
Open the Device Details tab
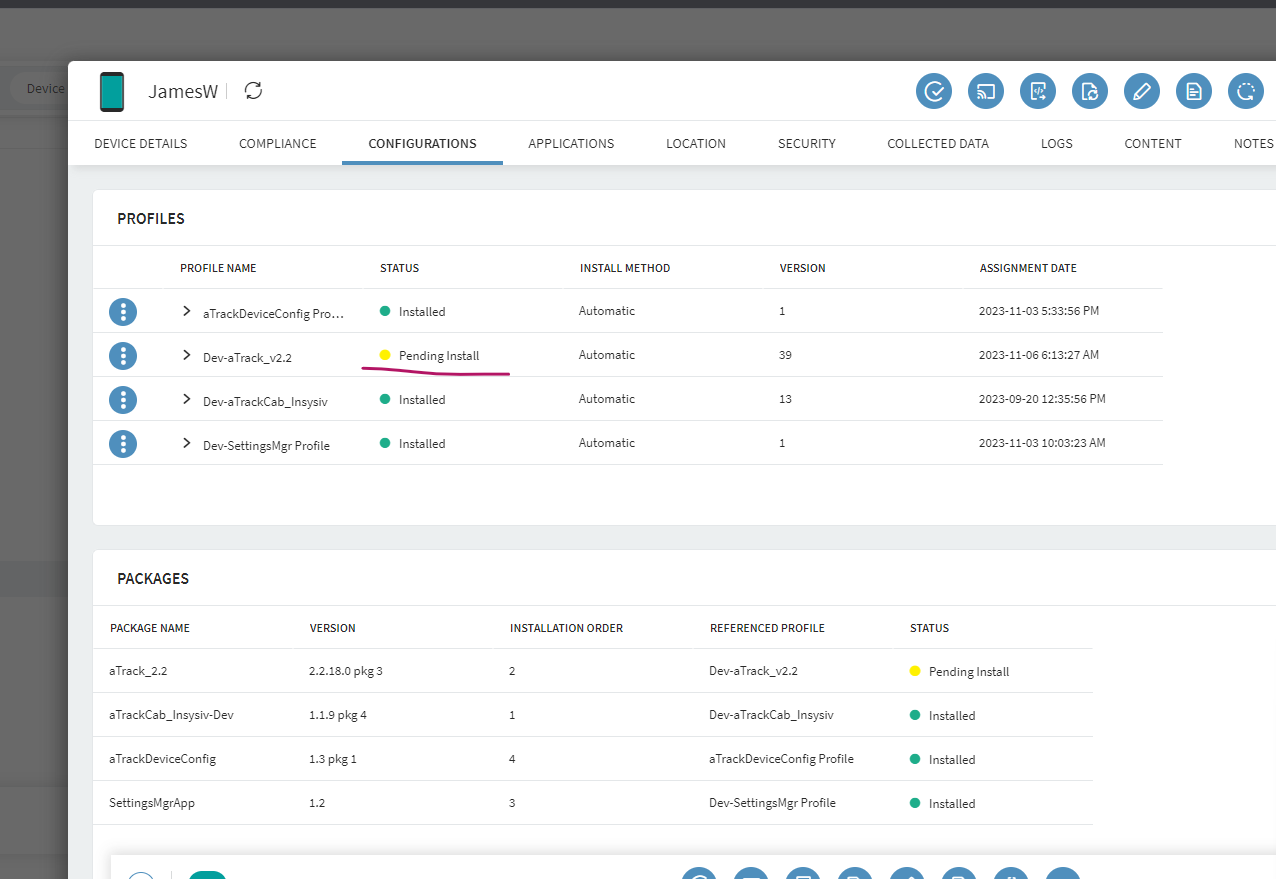tap(140, 143)
